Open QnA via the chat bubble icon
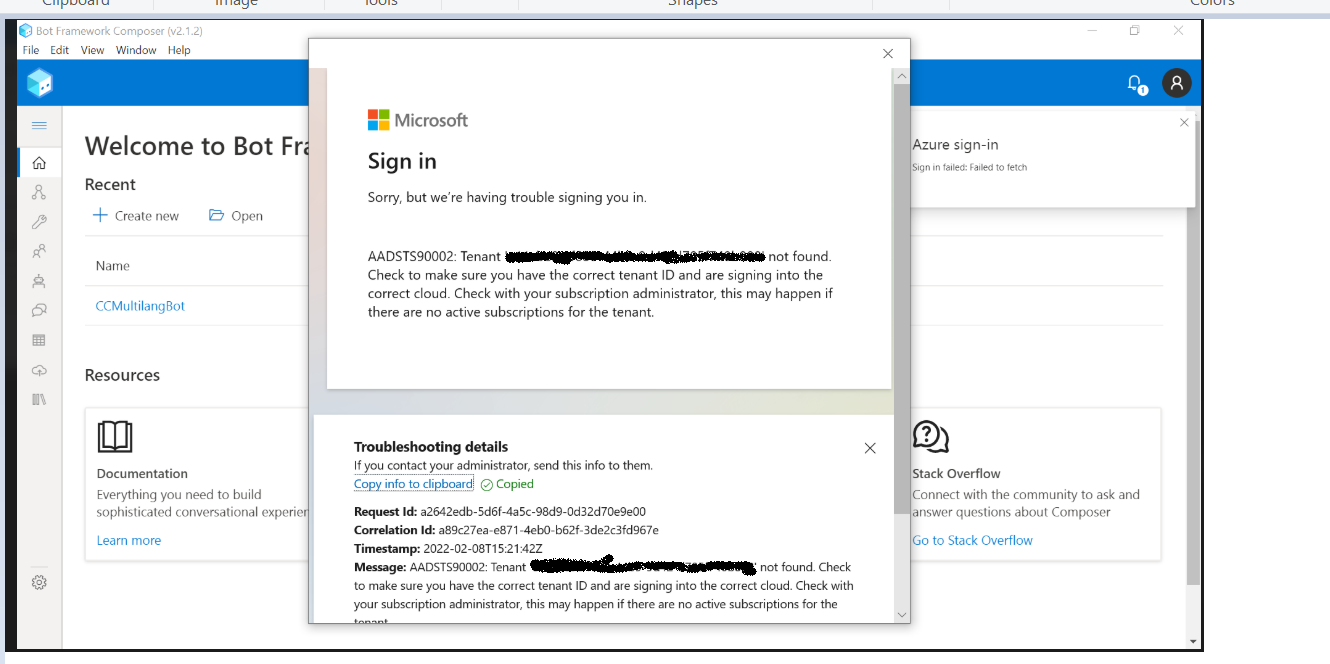 (x=39, y=311)
